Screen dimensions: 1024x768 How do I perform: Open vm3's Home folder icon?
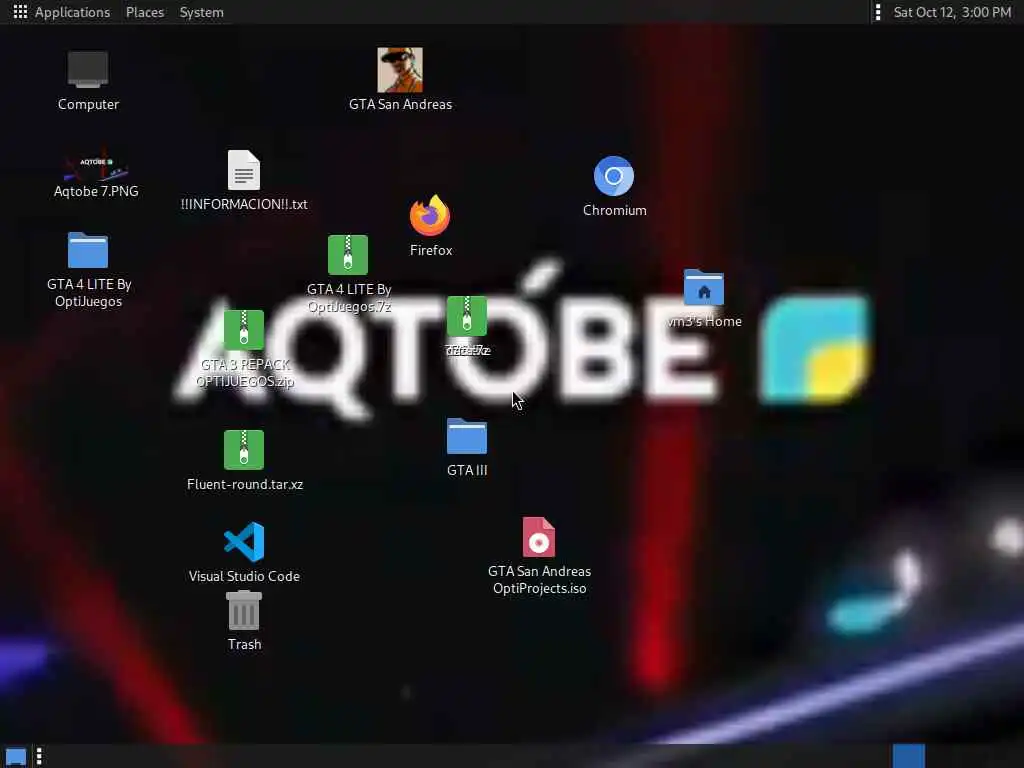(703, 287)
